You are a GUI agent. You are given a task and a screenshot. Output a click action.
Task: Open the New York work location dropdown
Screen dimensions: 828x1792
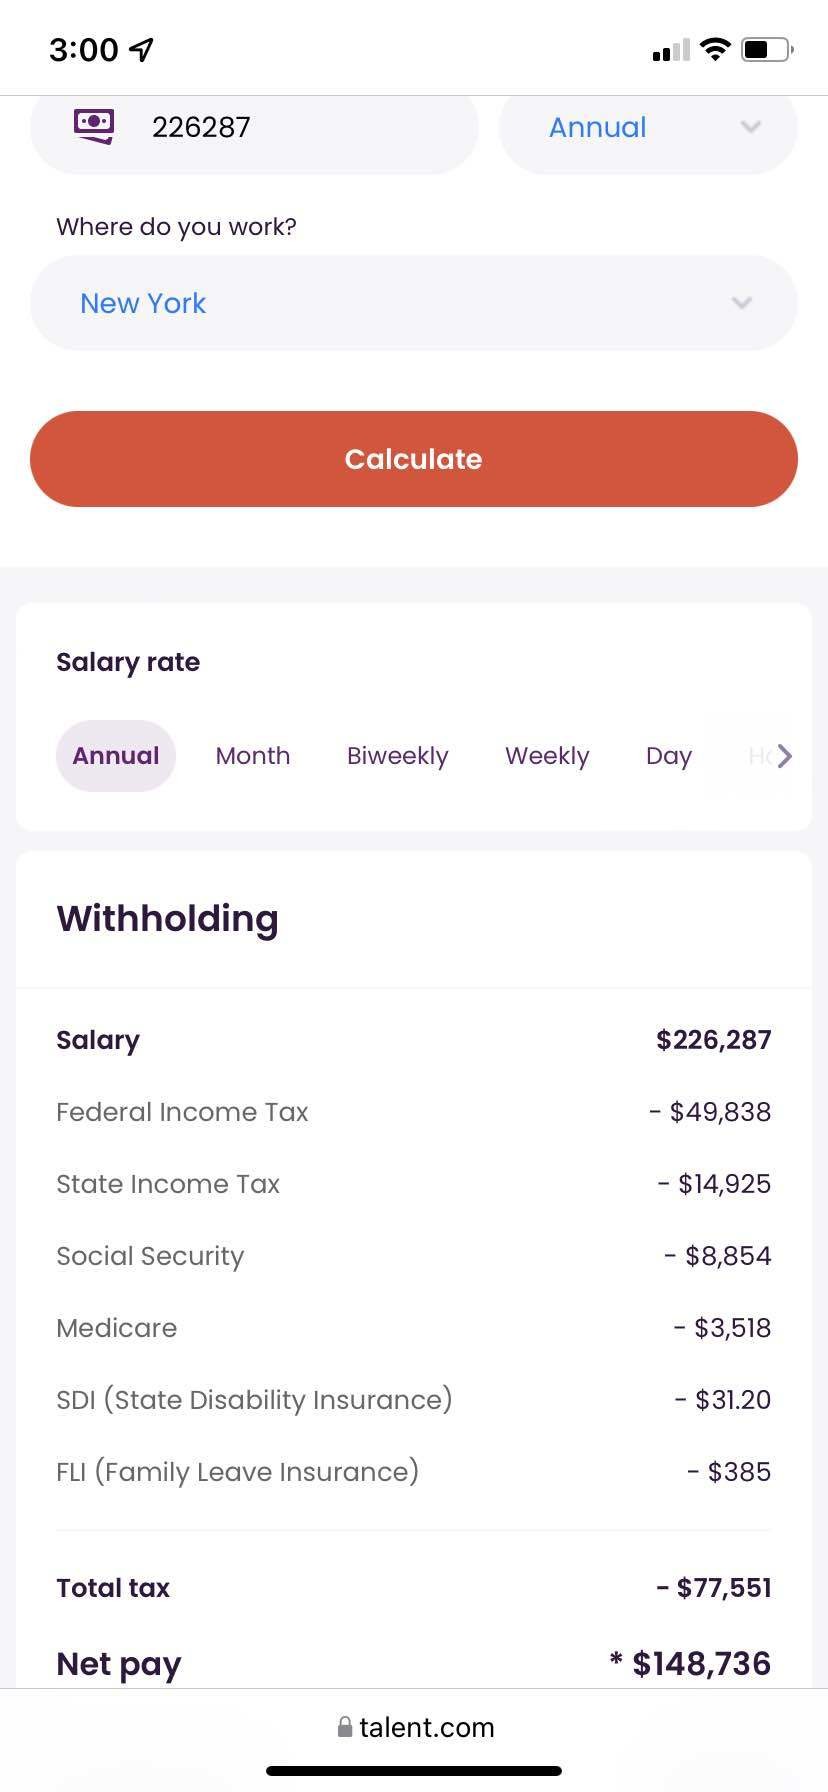point(413,302)
